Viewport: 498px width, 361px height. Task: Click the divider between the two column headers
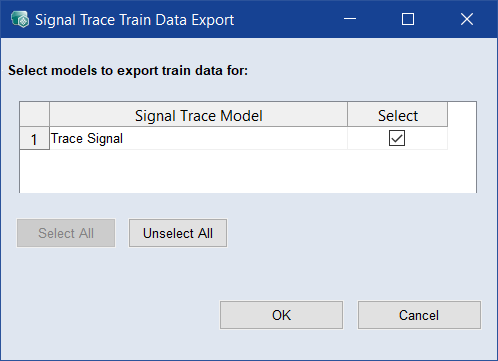click(x=347, y=114)
